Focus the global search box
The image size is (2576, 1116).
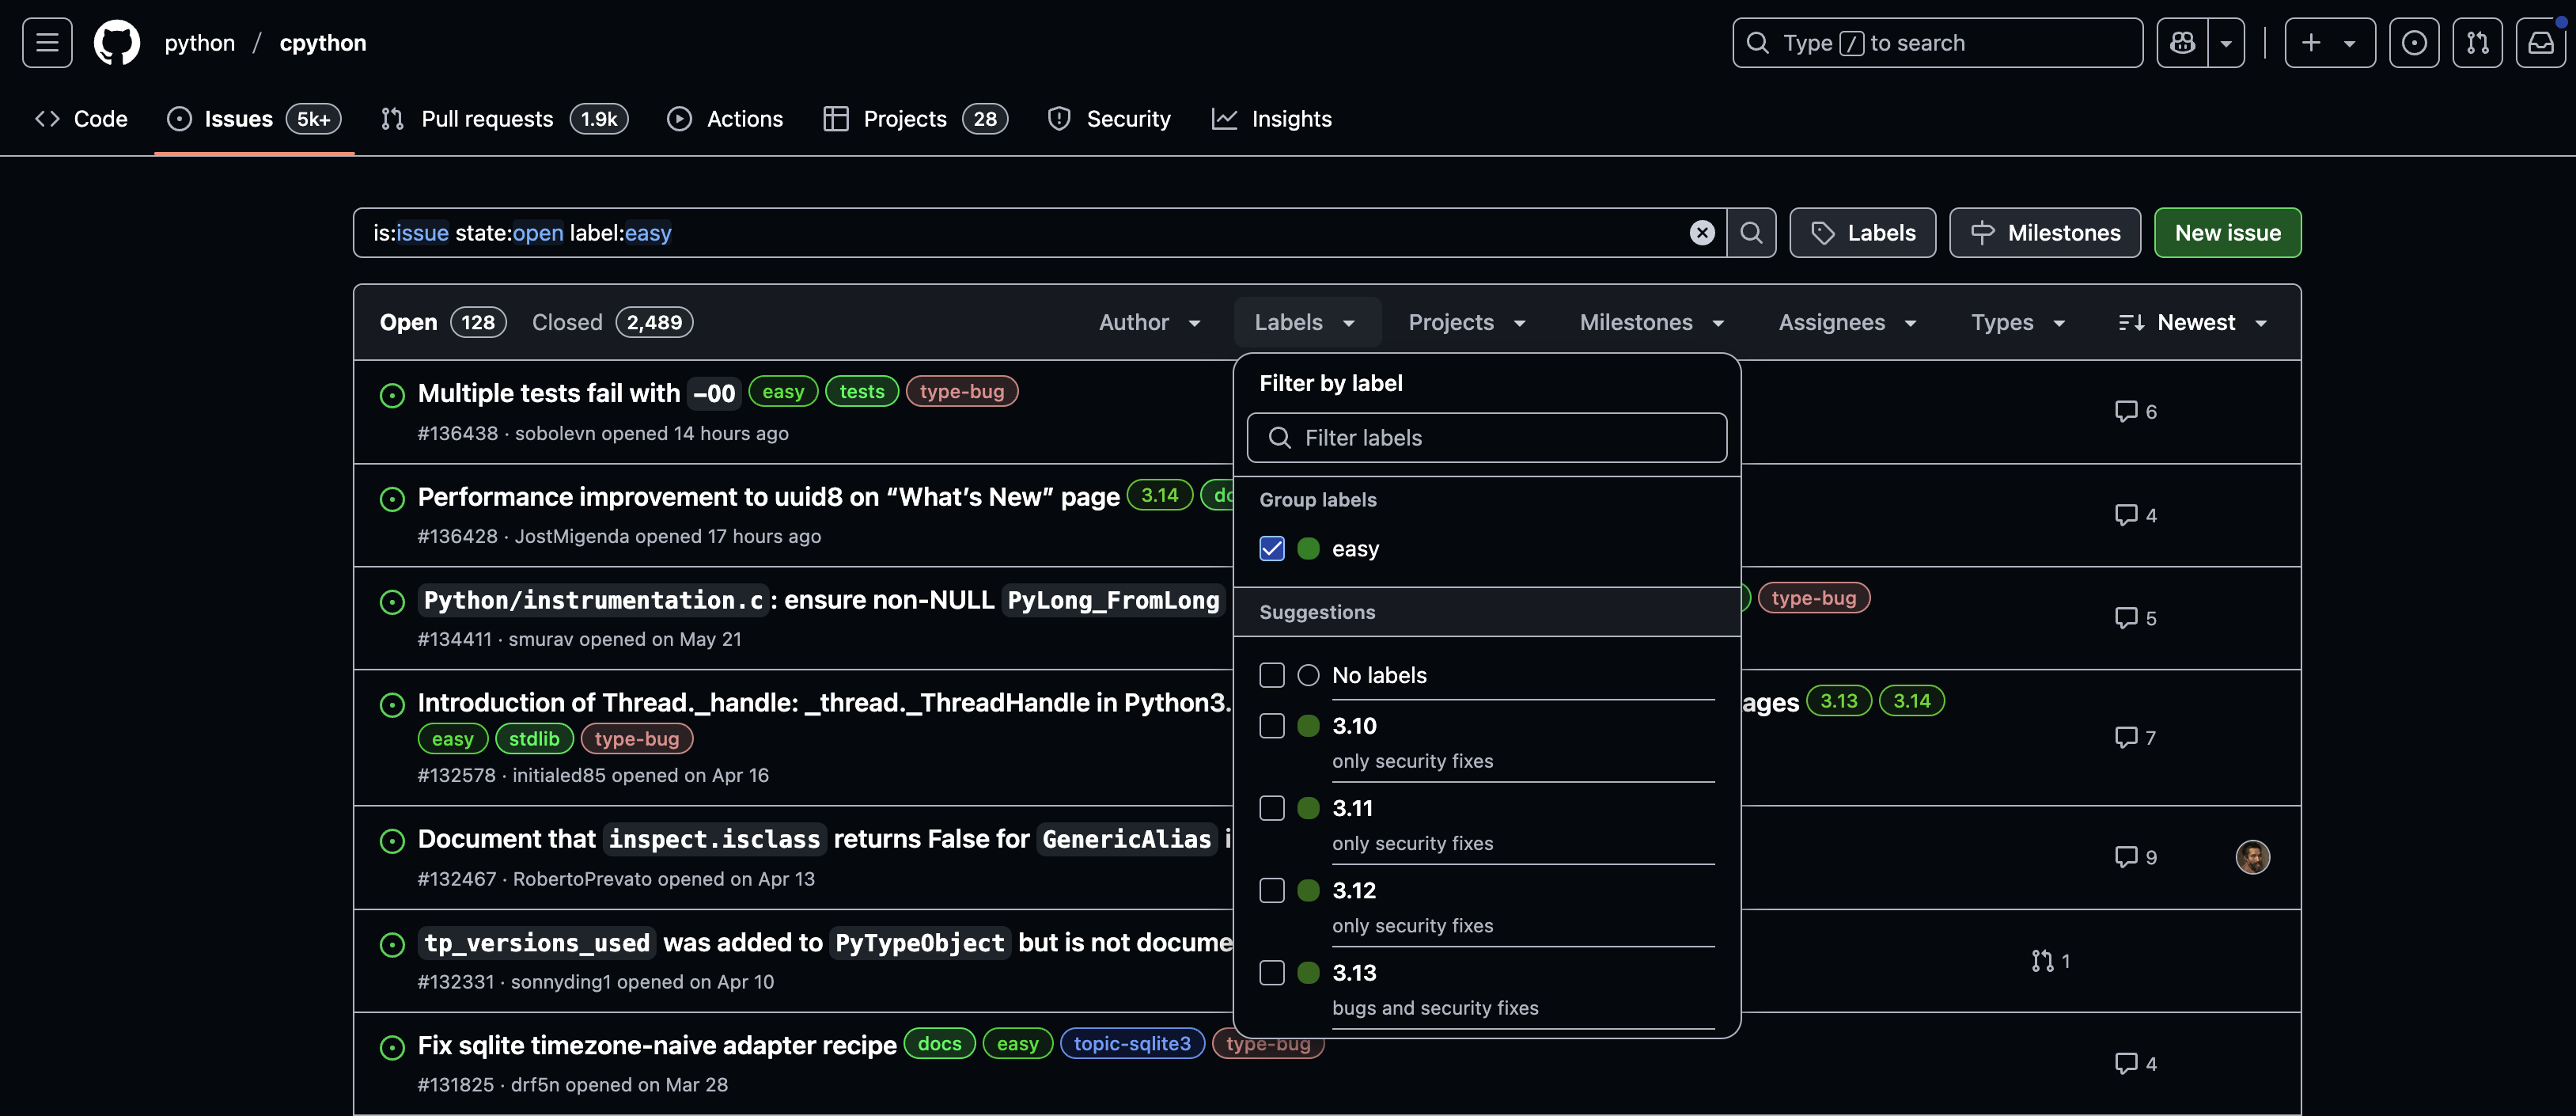[x=1937, y=43]
